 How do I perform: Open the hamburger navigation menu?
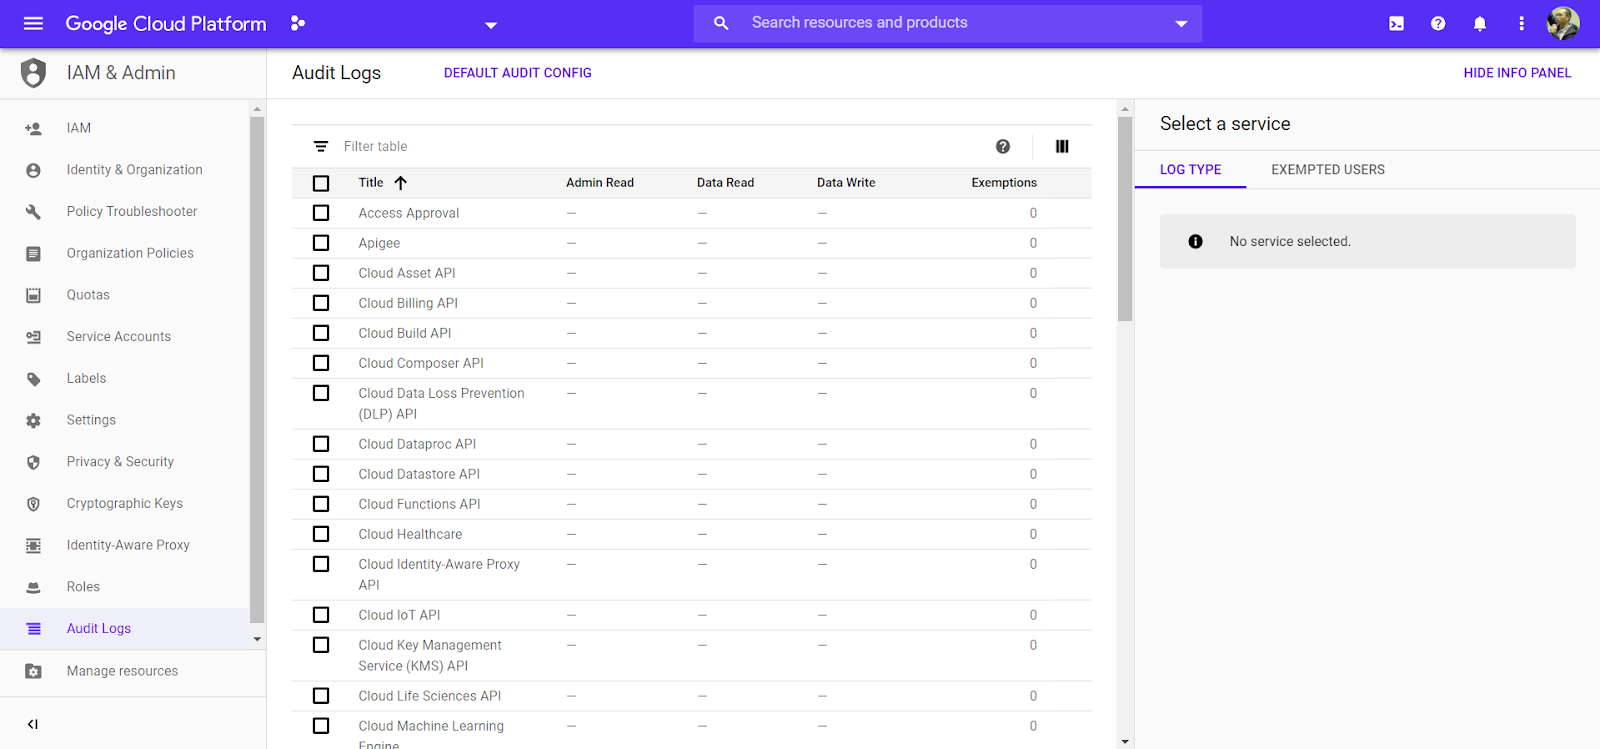click(33, 23)
